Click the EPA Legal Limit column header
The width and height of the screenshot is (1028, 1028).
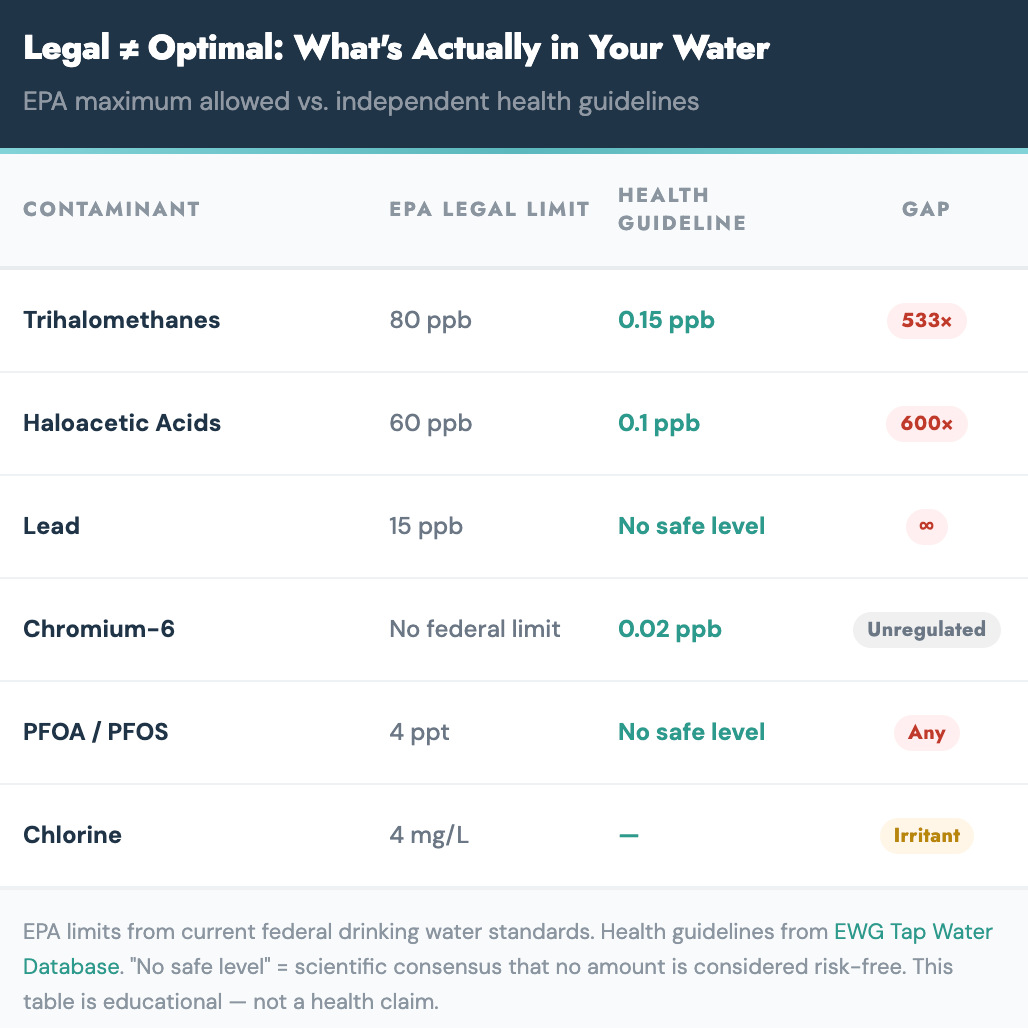pos(489,209)
